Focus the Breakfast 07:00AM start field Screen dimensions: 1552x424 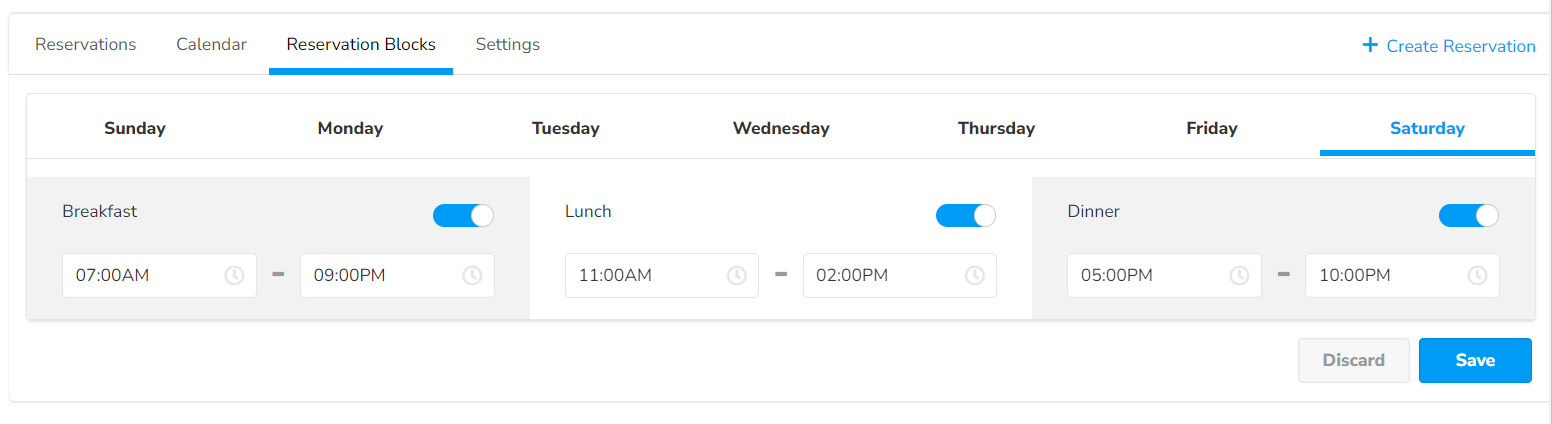(140, 276)
